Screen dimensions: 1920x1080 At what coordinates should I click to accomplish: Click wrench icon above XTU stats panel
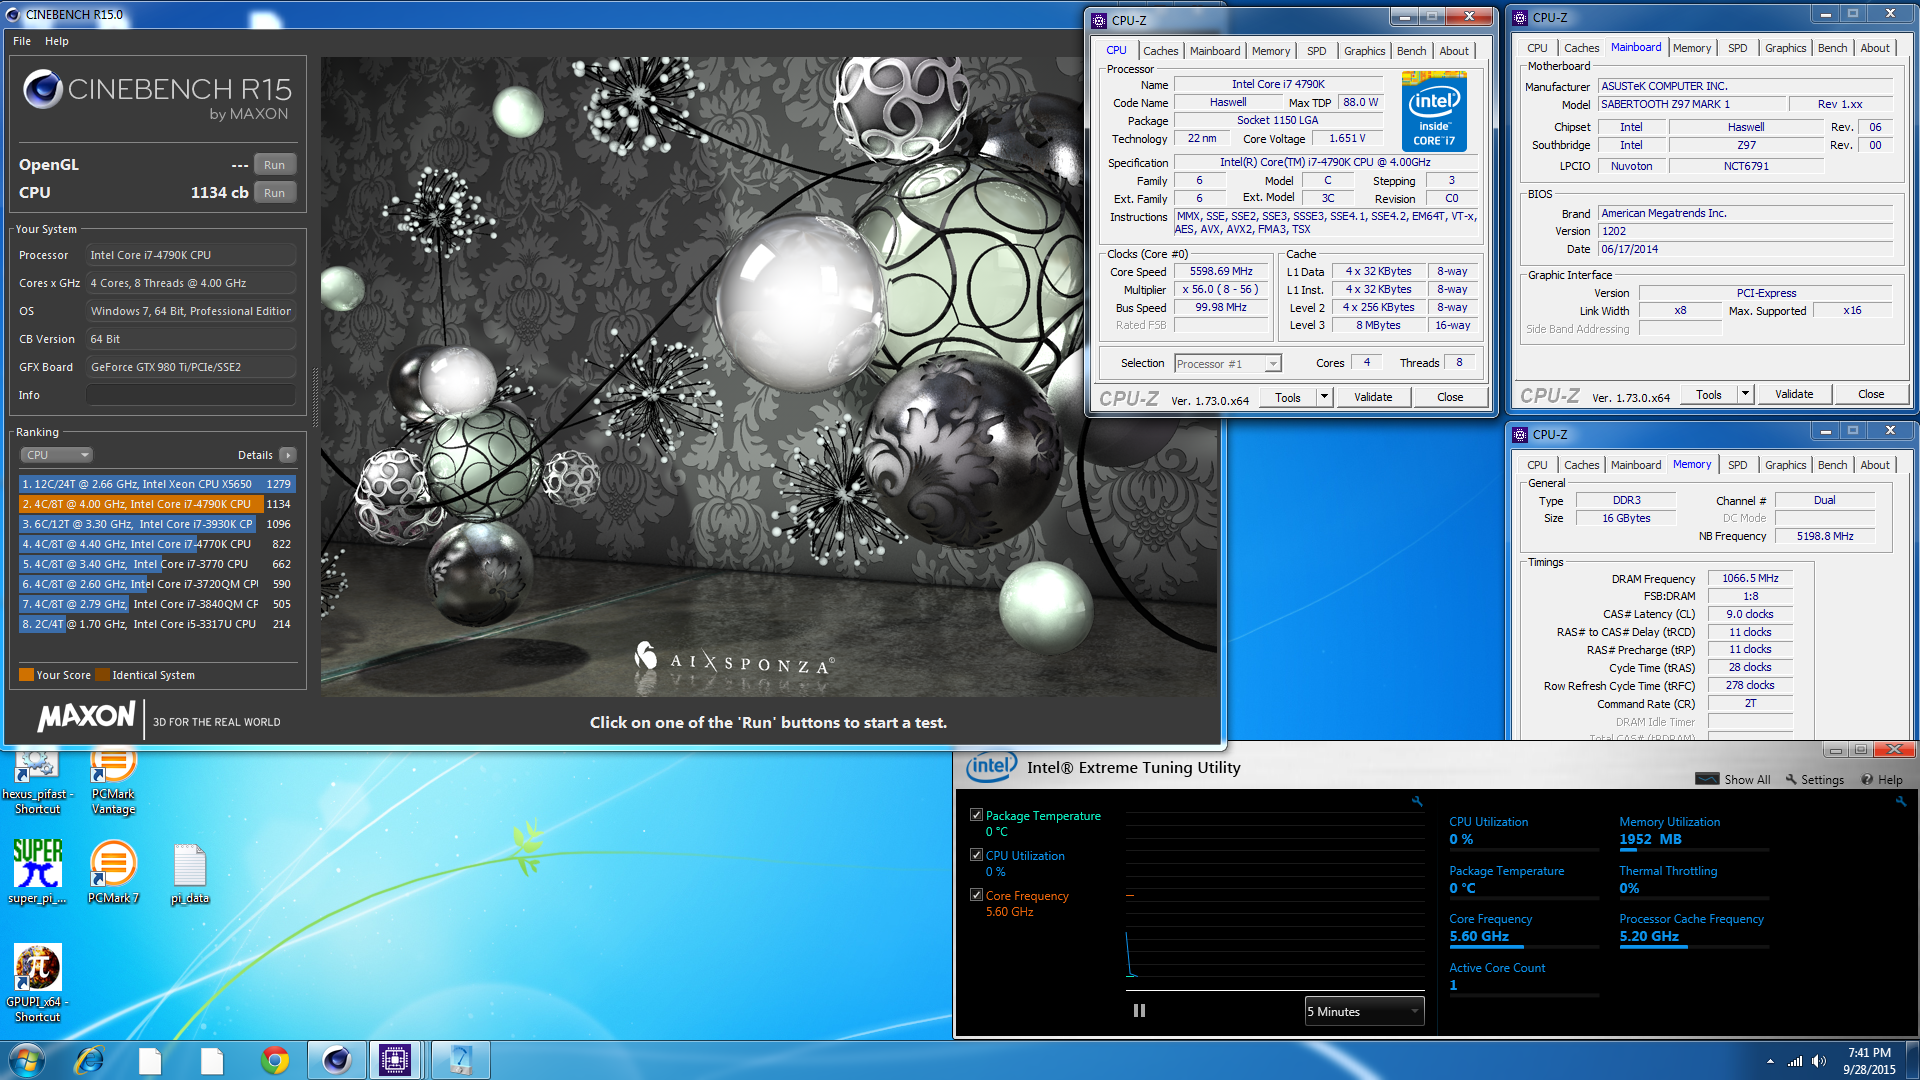click(x=1901, y=801)
